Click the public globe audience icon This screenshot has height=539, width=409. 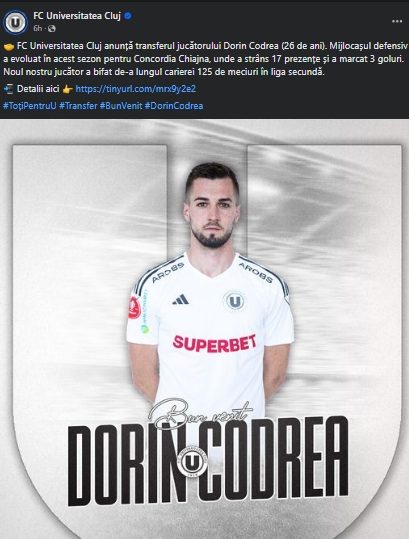52,29
